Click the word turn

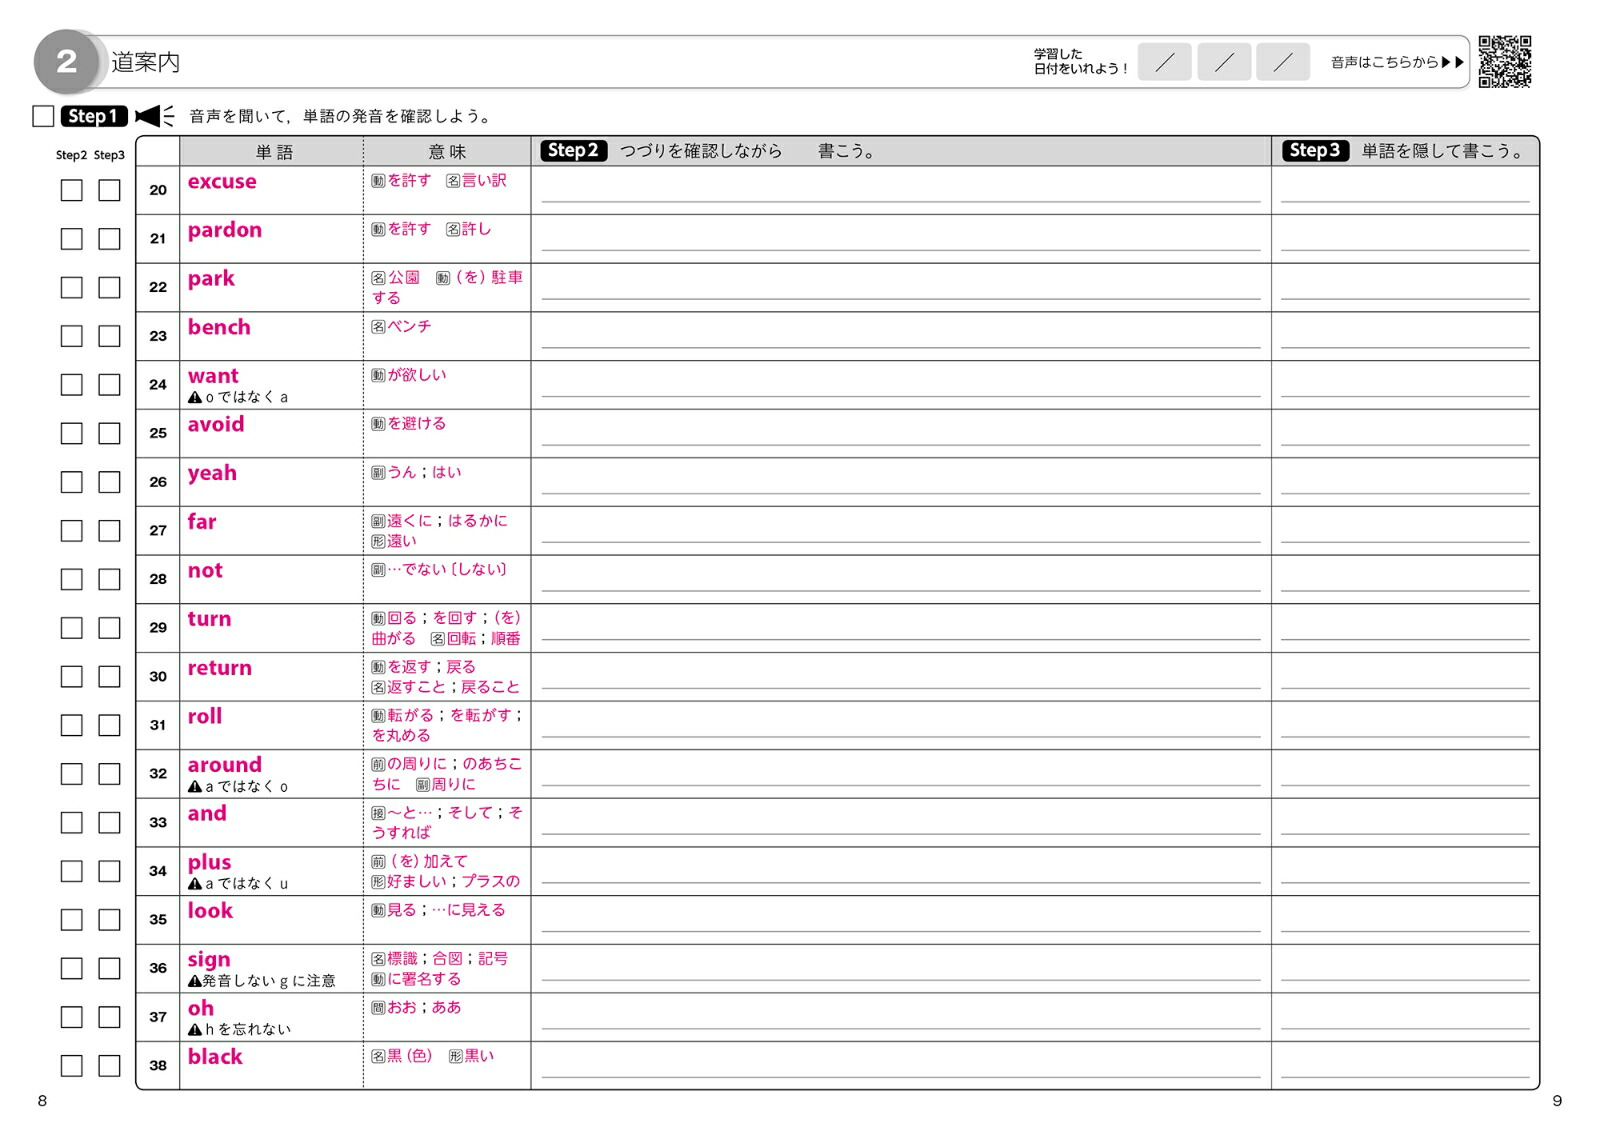(x=209, y=619)
